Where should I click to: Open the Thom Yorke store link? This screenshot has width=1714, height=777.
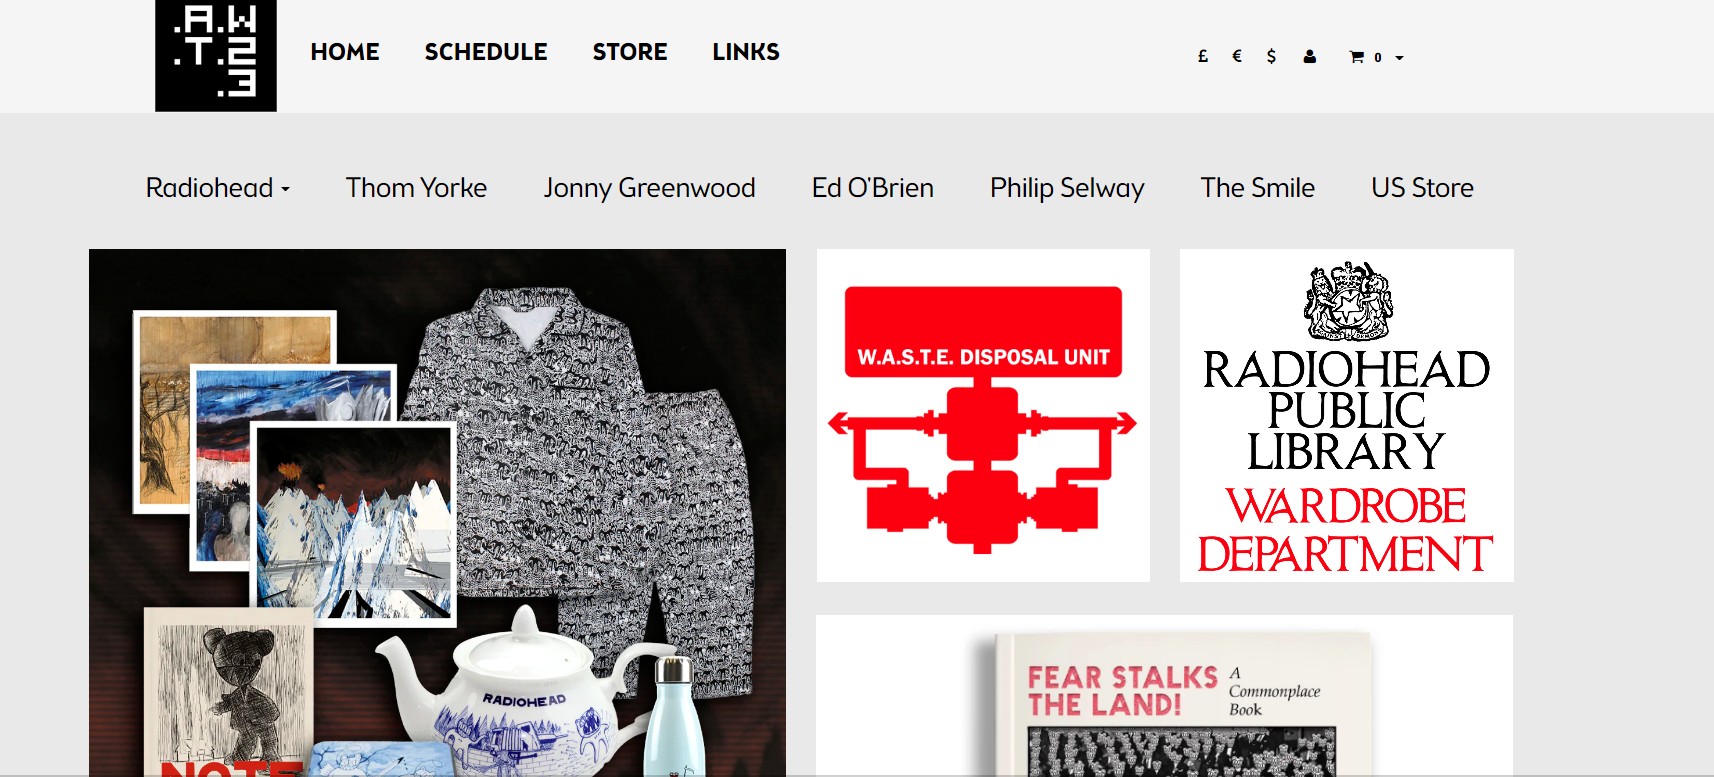coord(416,188)
